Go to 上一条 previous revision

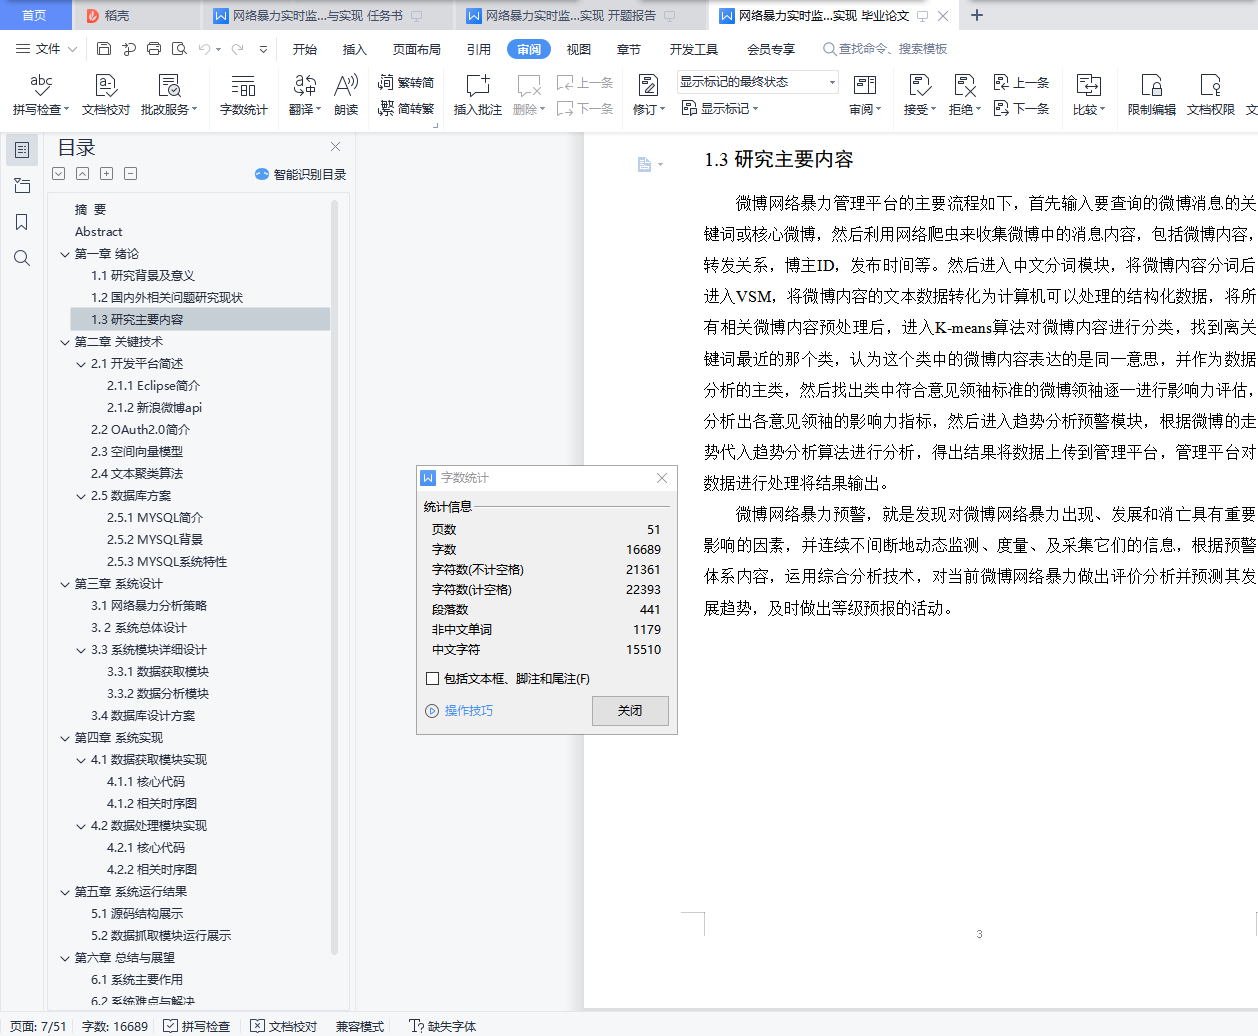click(1021, 82)
